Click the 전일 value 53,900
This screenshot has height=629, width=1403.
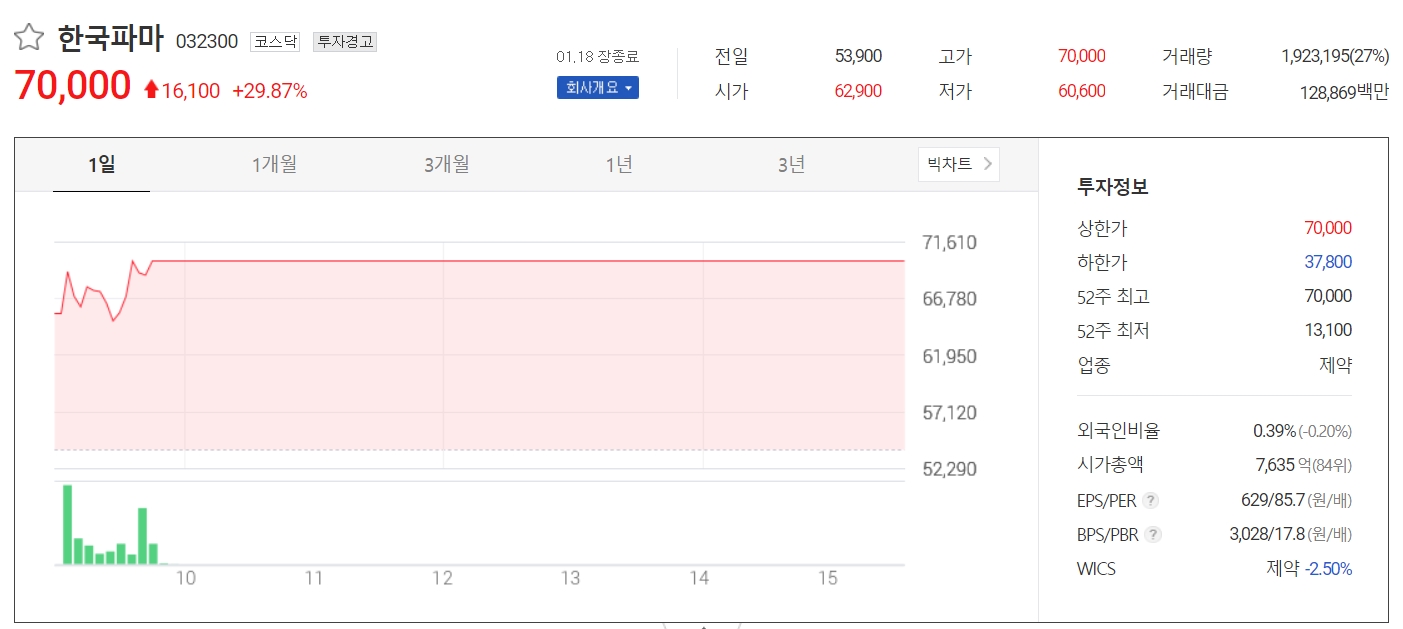pos(858,57)
